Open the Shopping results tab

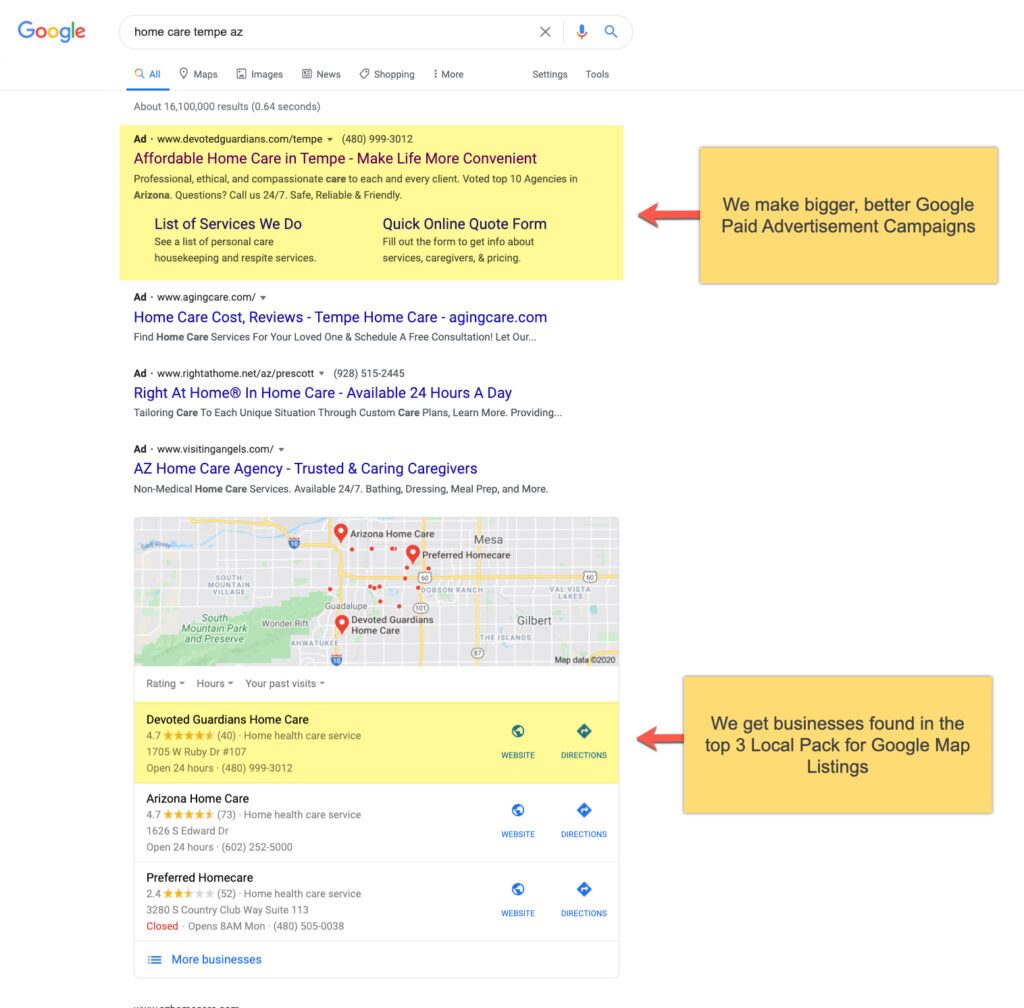[x=387, y=74]
